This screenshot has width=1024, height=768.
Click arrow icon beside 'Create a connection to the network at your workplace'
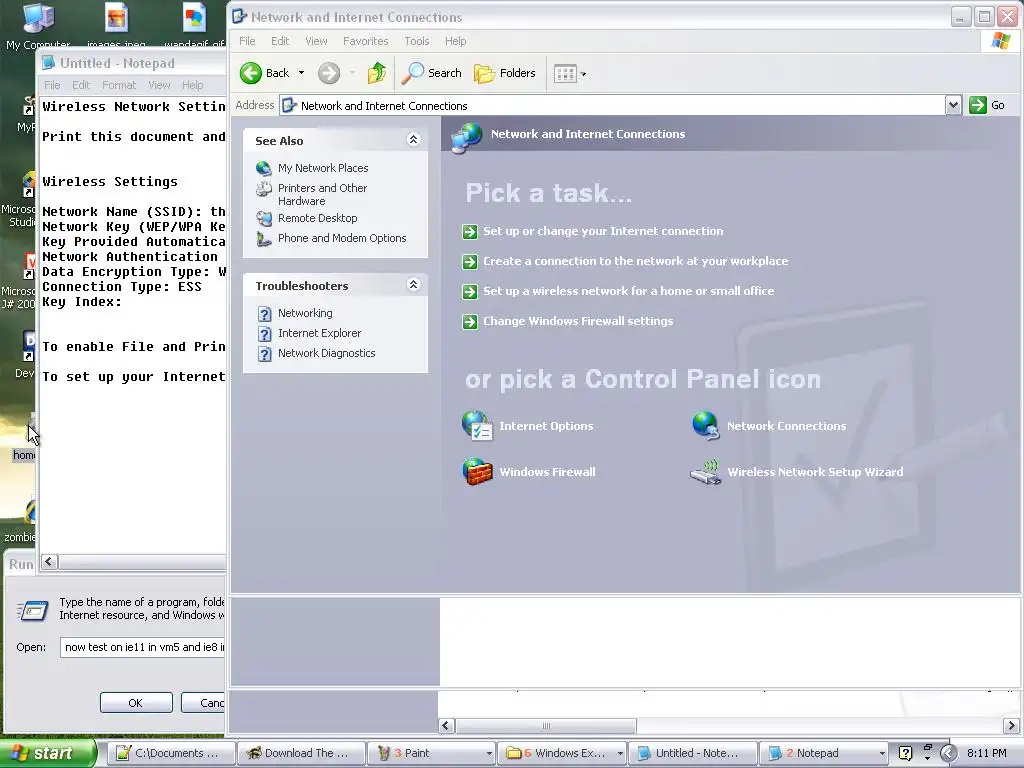click(470, 262)
